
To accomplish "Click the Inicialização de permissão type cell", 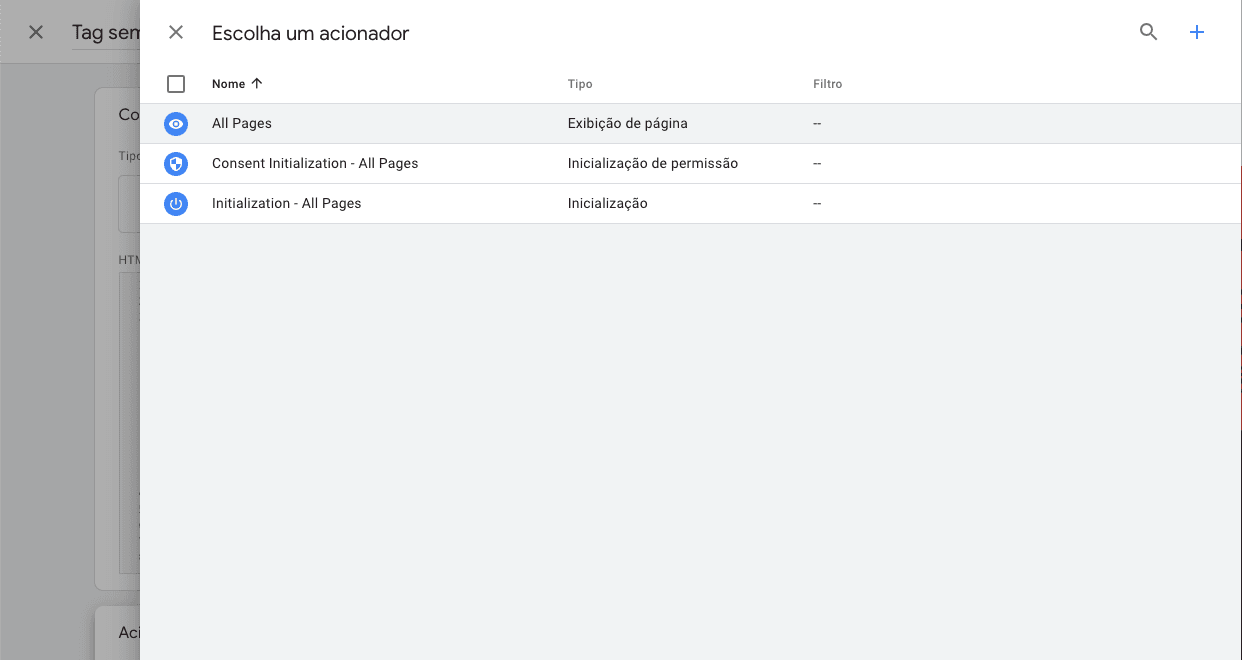I will 652,164.
